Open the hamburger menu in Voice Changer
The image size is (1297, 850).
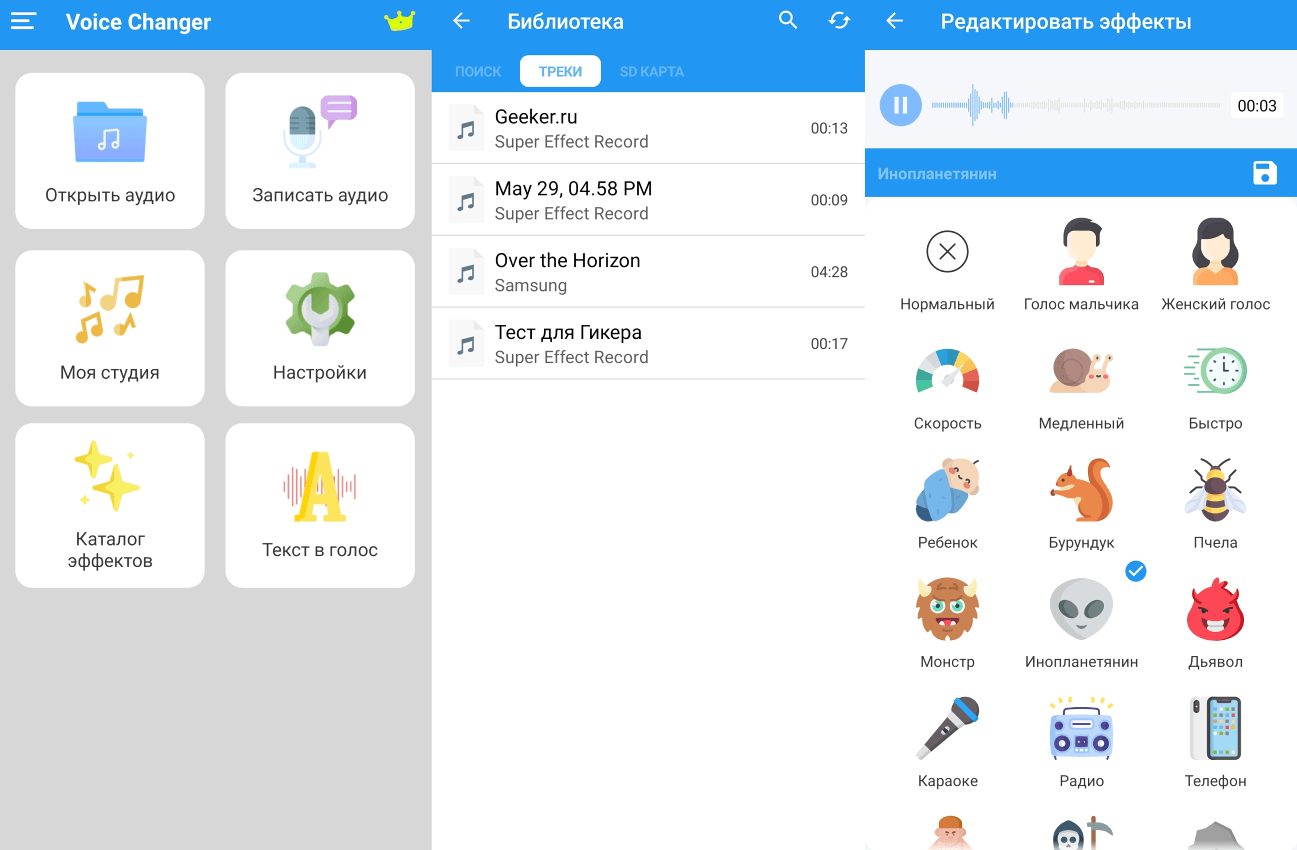tap(23, 21)
